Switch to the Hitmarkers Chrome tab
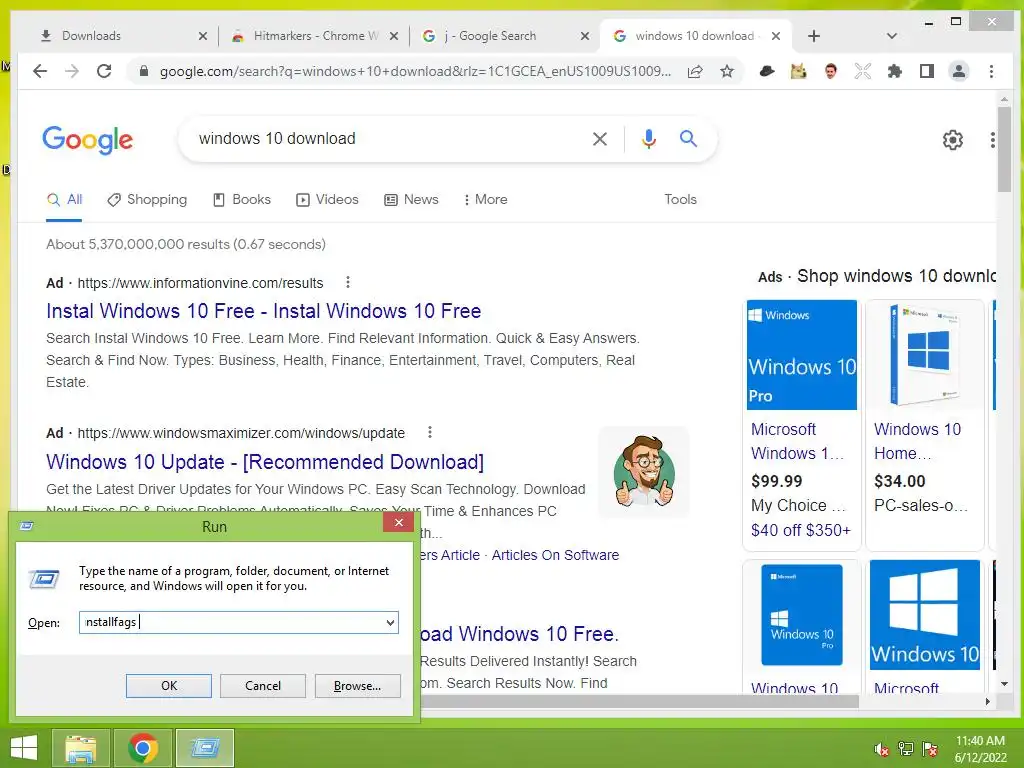The image size is (1024, 768). [x=316, y=36]
